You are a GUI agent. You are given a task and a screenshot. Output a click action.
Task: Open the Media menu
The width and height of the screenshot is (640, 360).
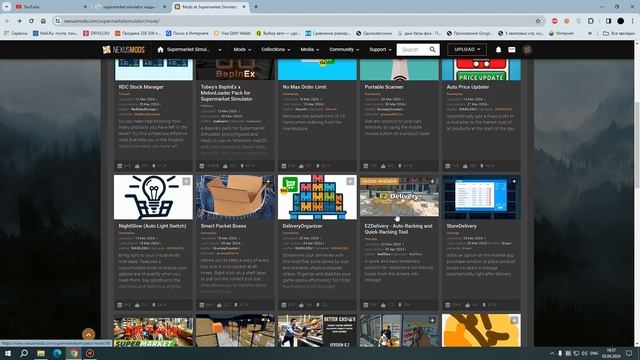tap(310, 49)
